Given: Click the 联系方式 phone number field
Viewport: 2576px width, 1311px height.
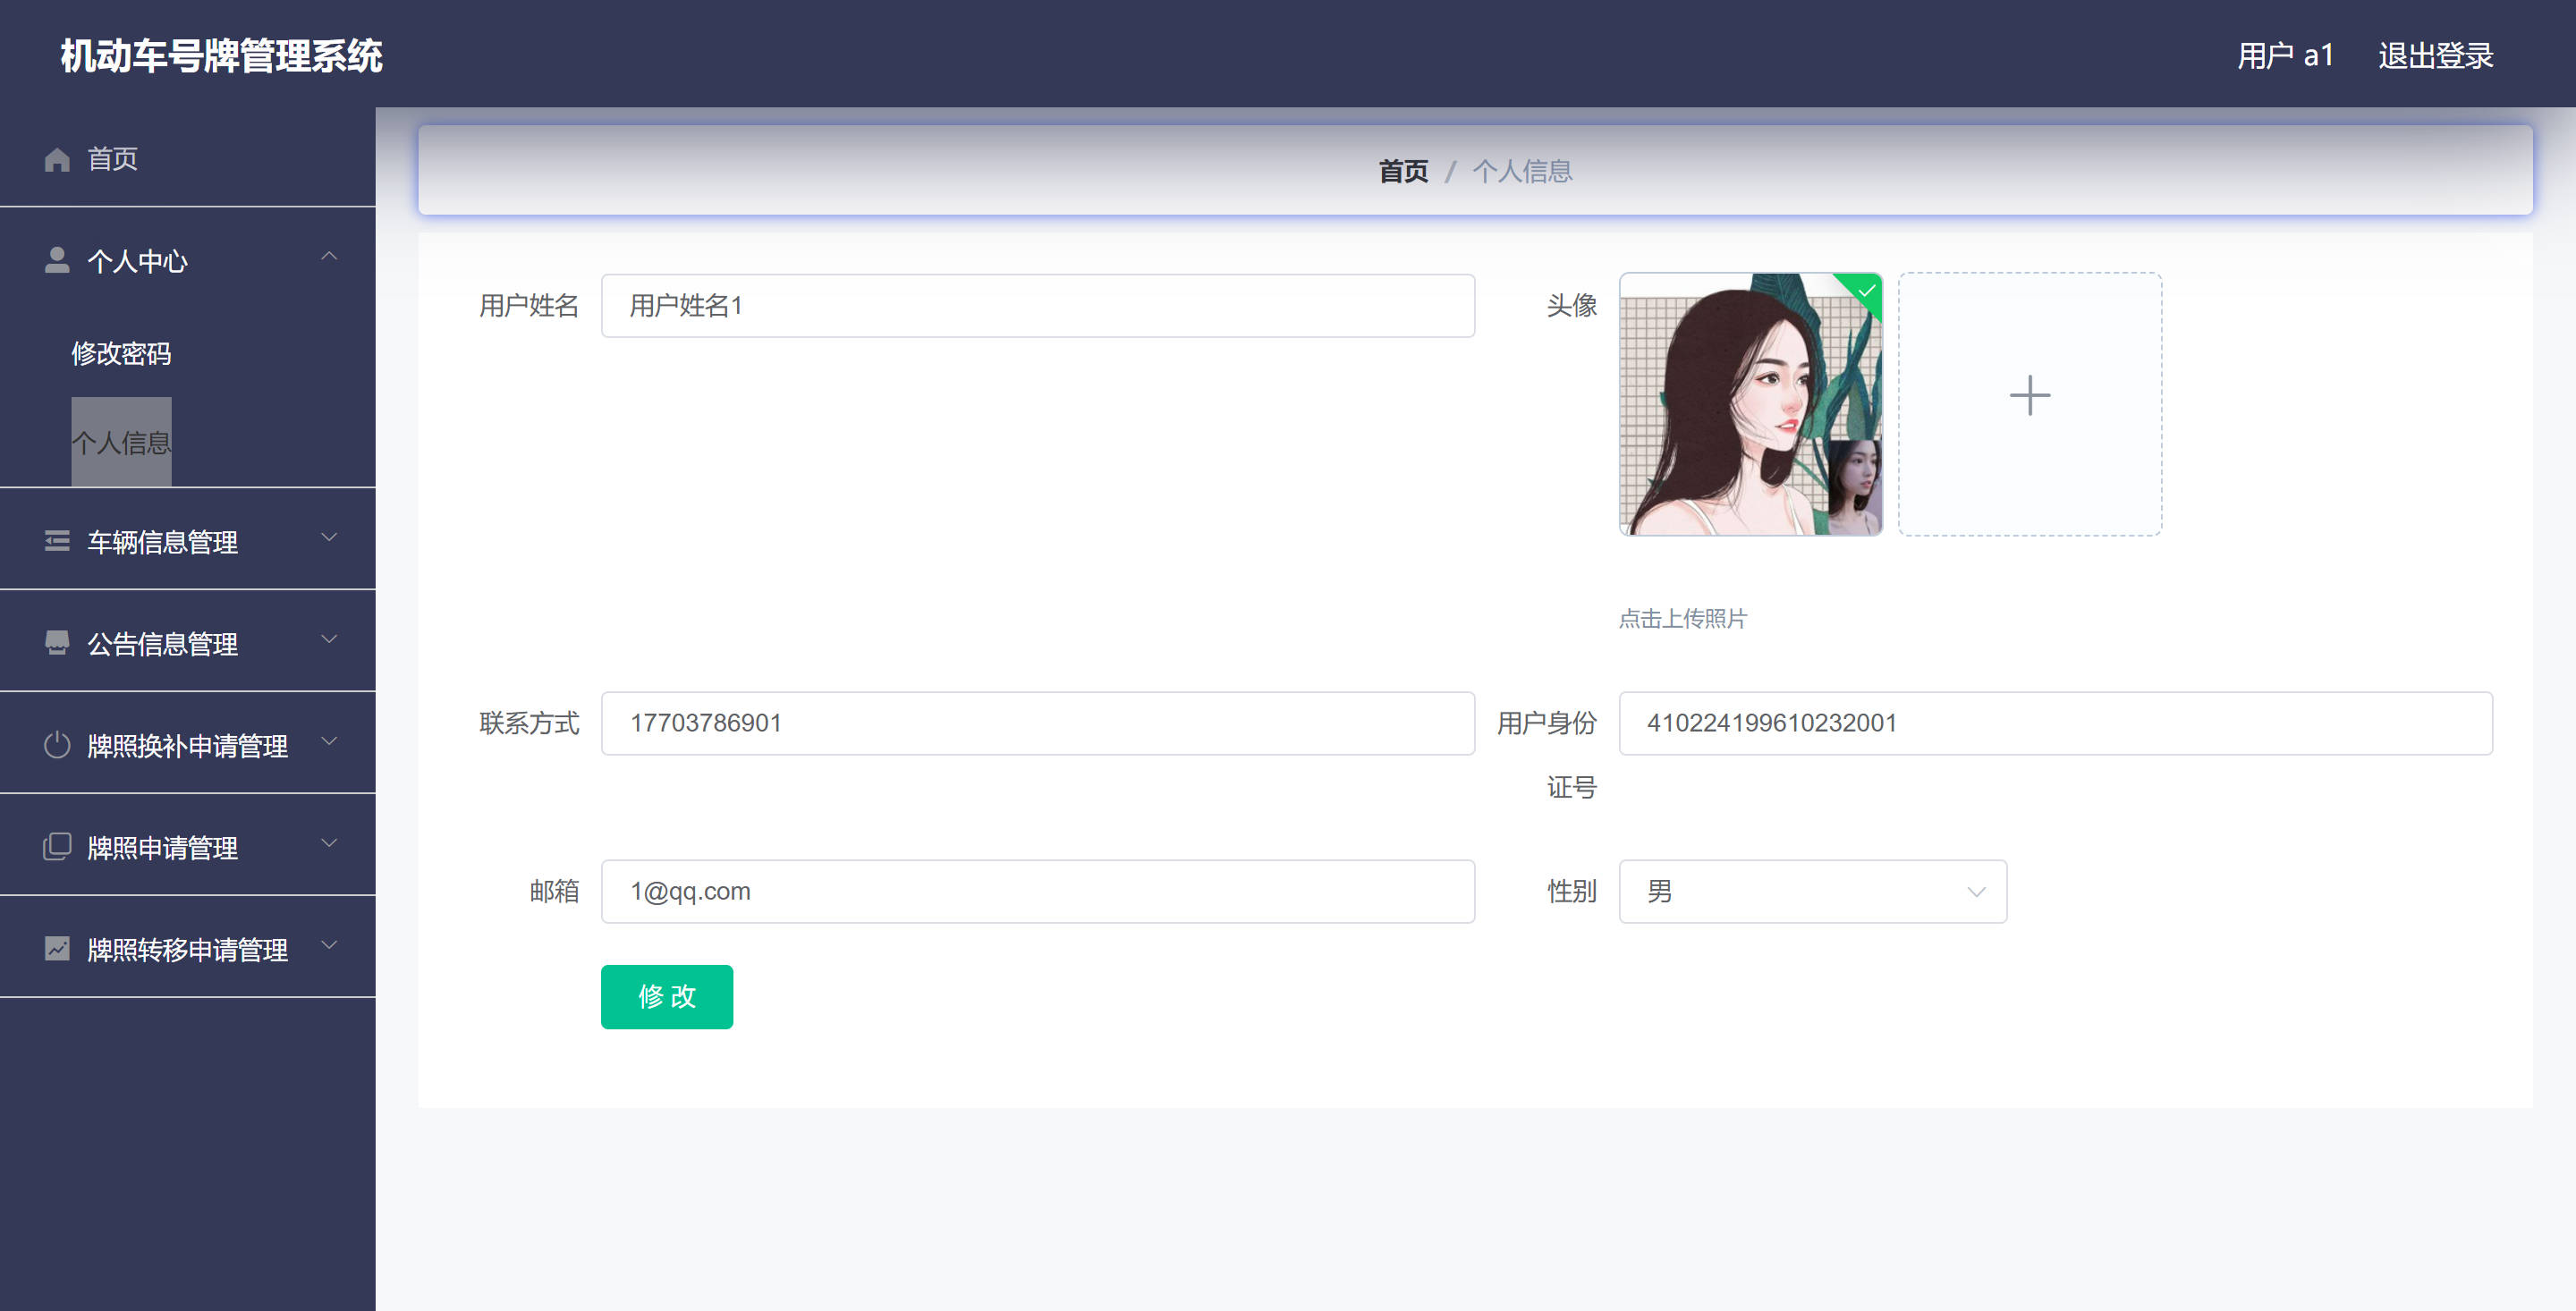Looking at the screenshot, I should click(1037, 723).
